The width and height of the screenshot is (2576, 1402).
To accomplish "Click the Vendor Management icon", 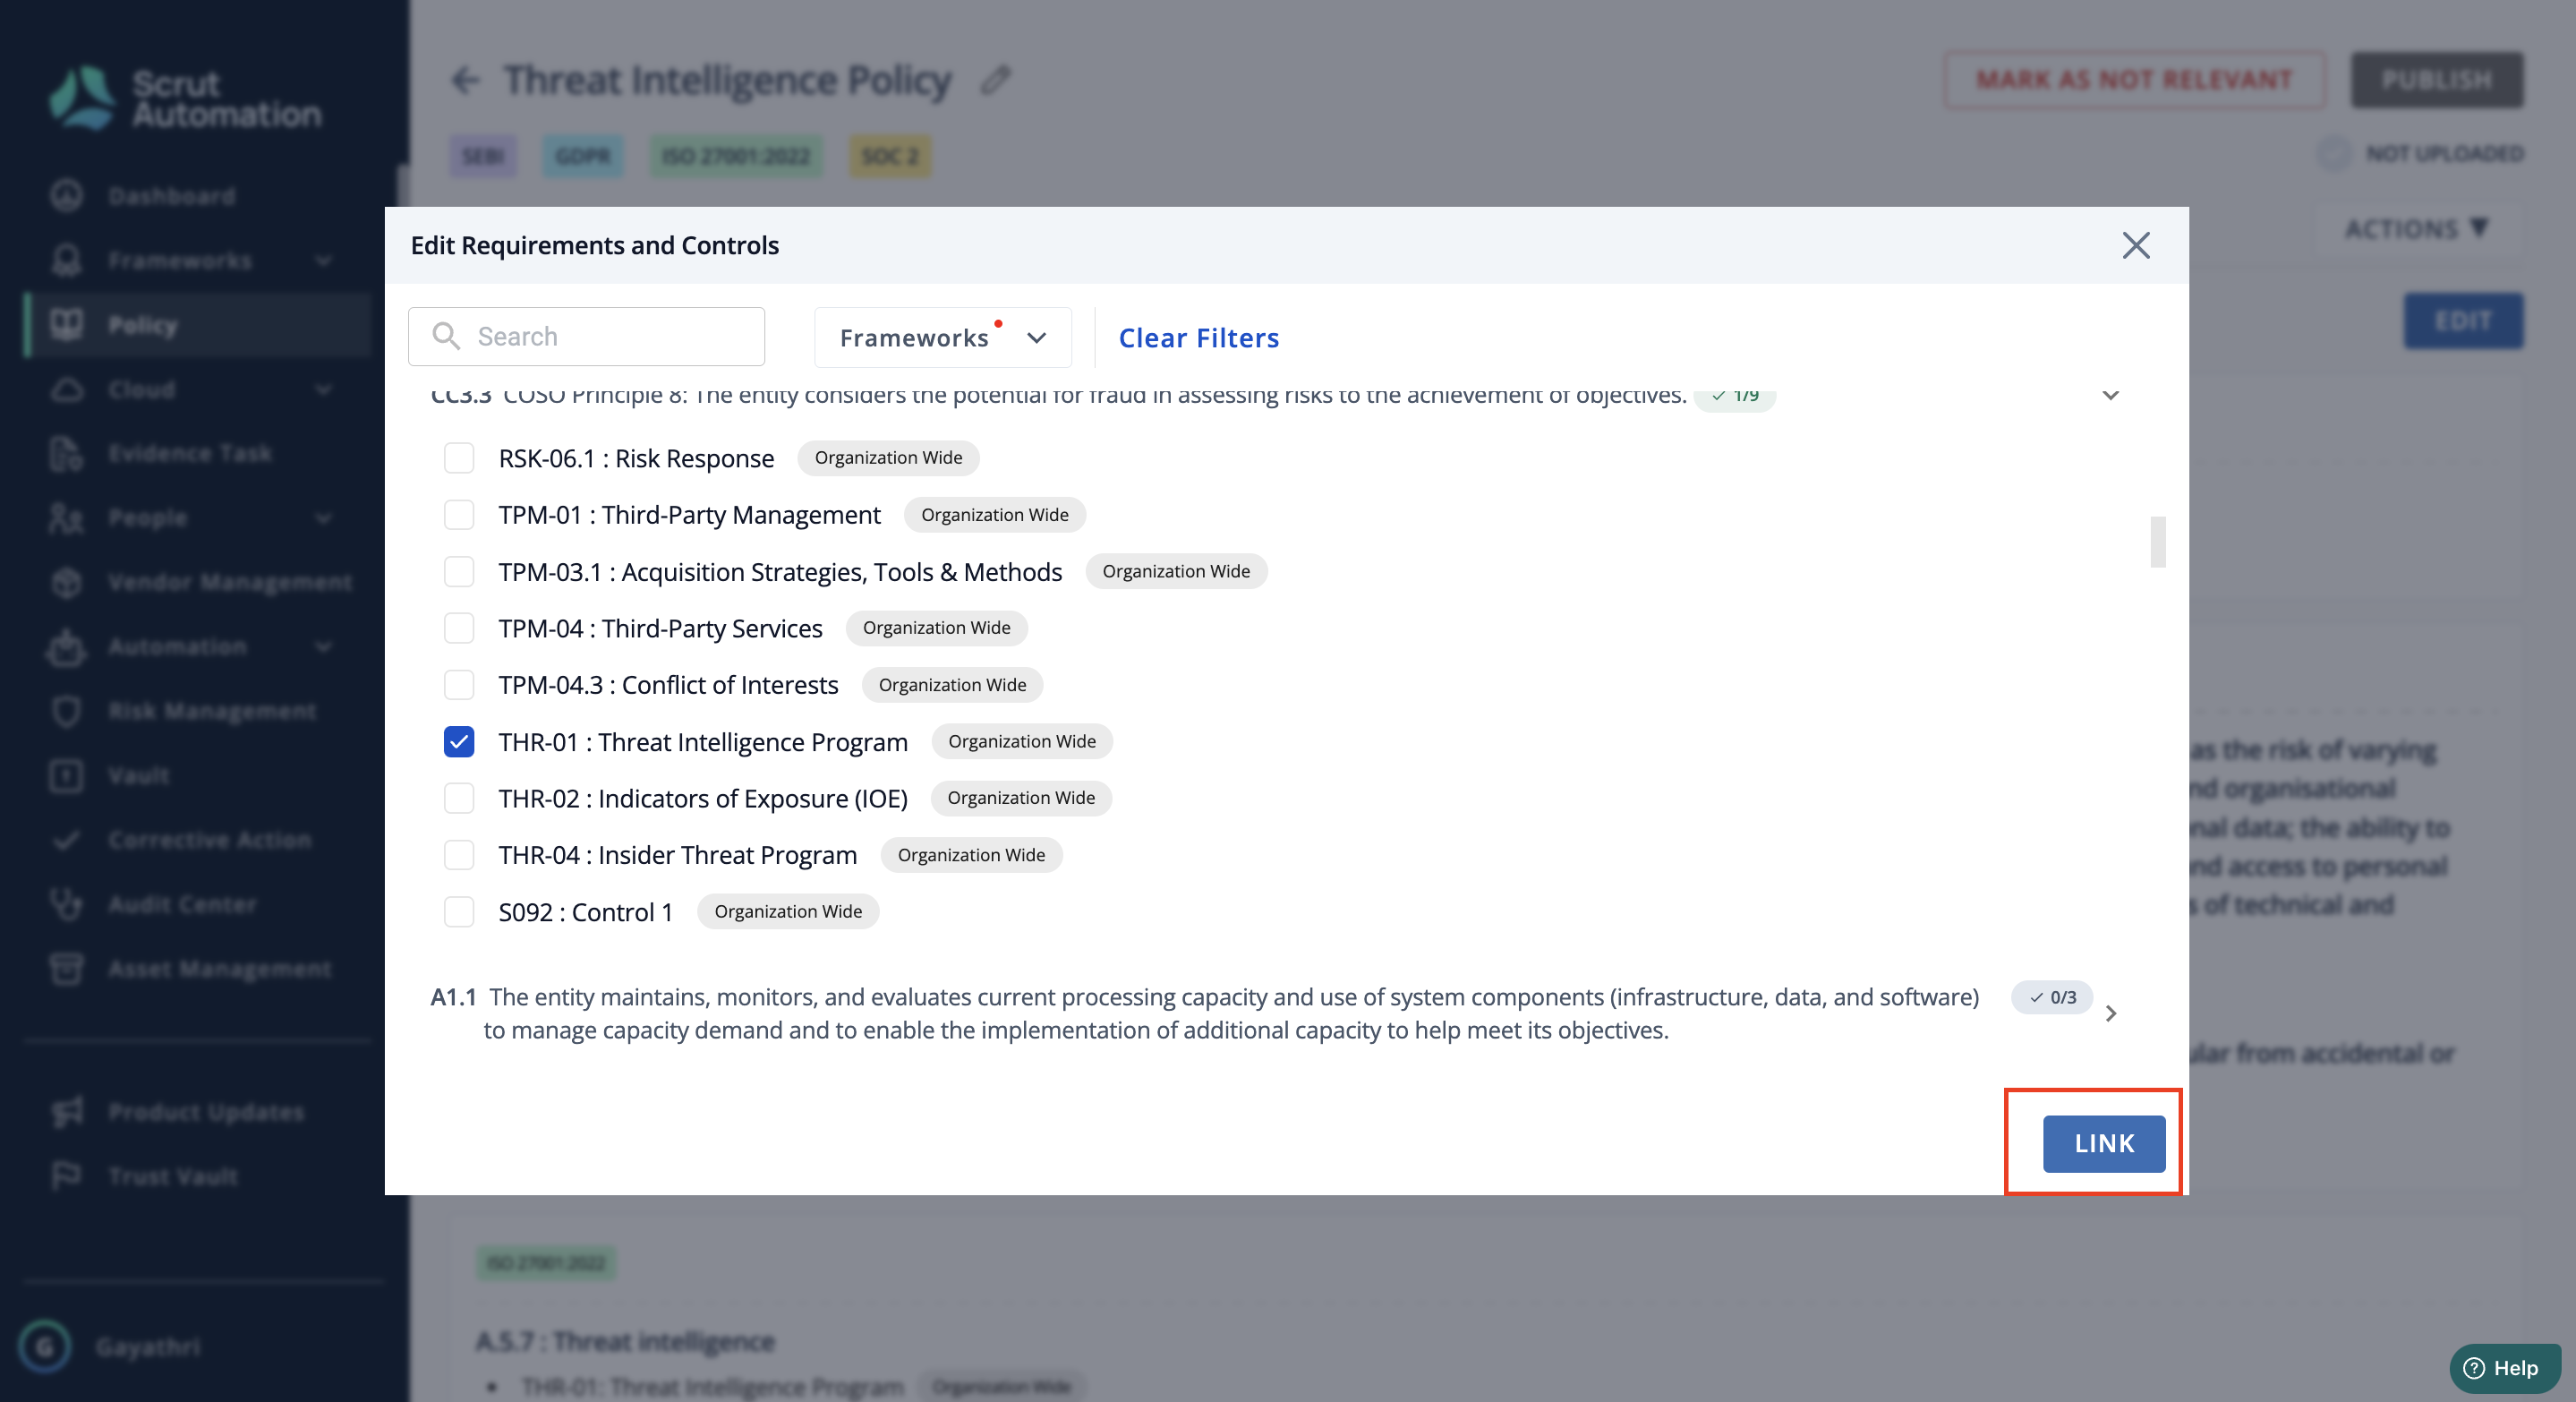I will [66, 582].
